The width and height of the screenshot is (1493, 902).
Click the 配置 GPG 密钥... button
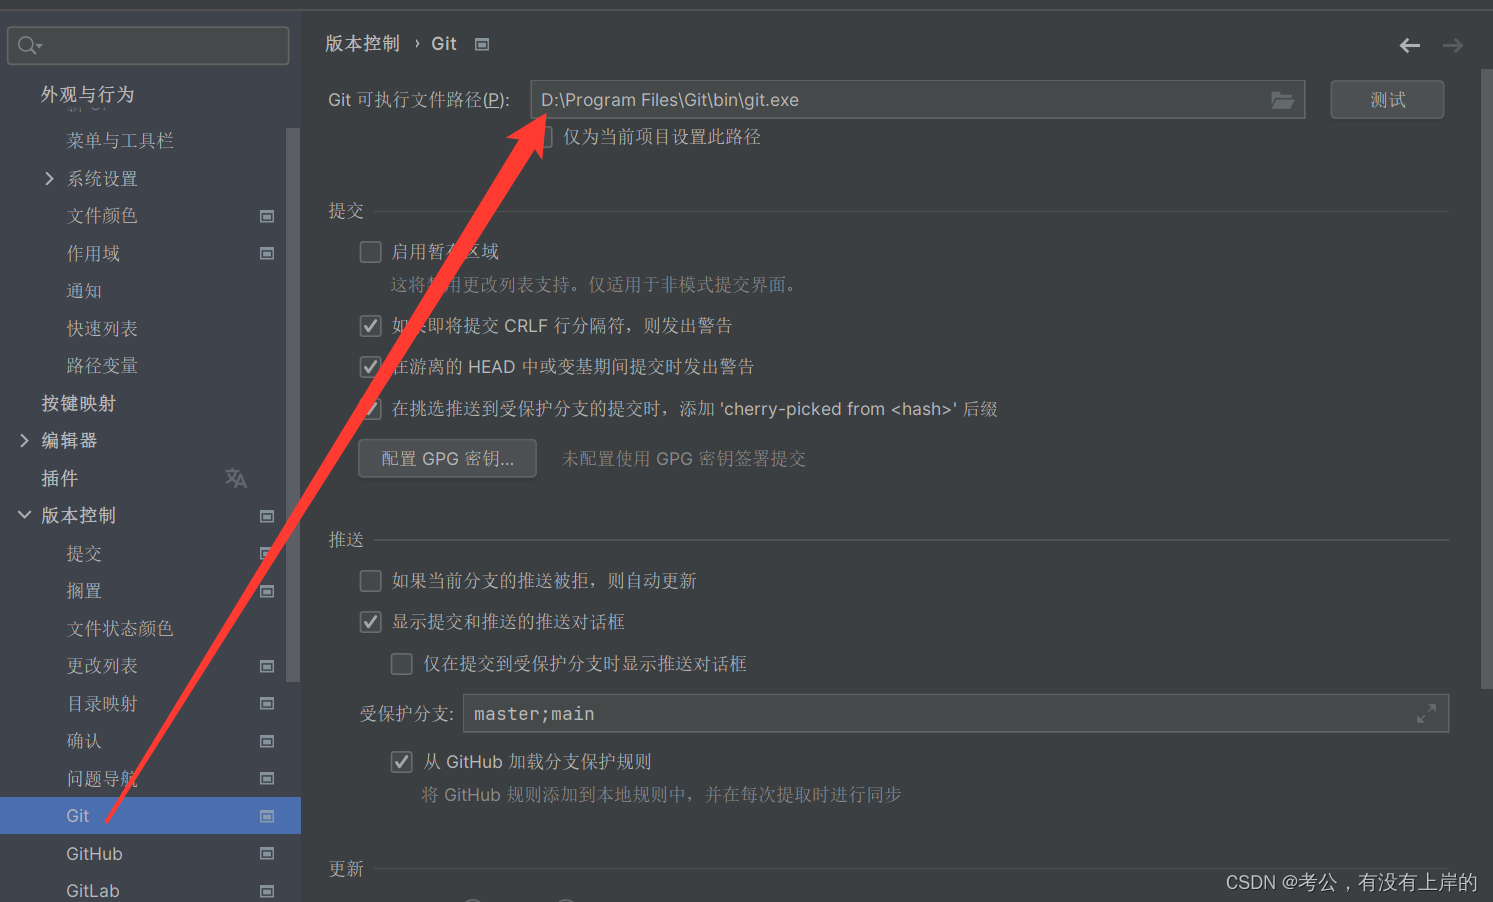[448, 458]
